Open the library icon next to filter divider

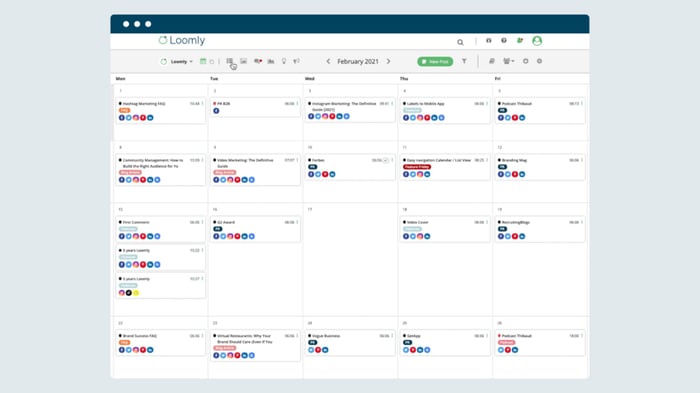[492, 61]
